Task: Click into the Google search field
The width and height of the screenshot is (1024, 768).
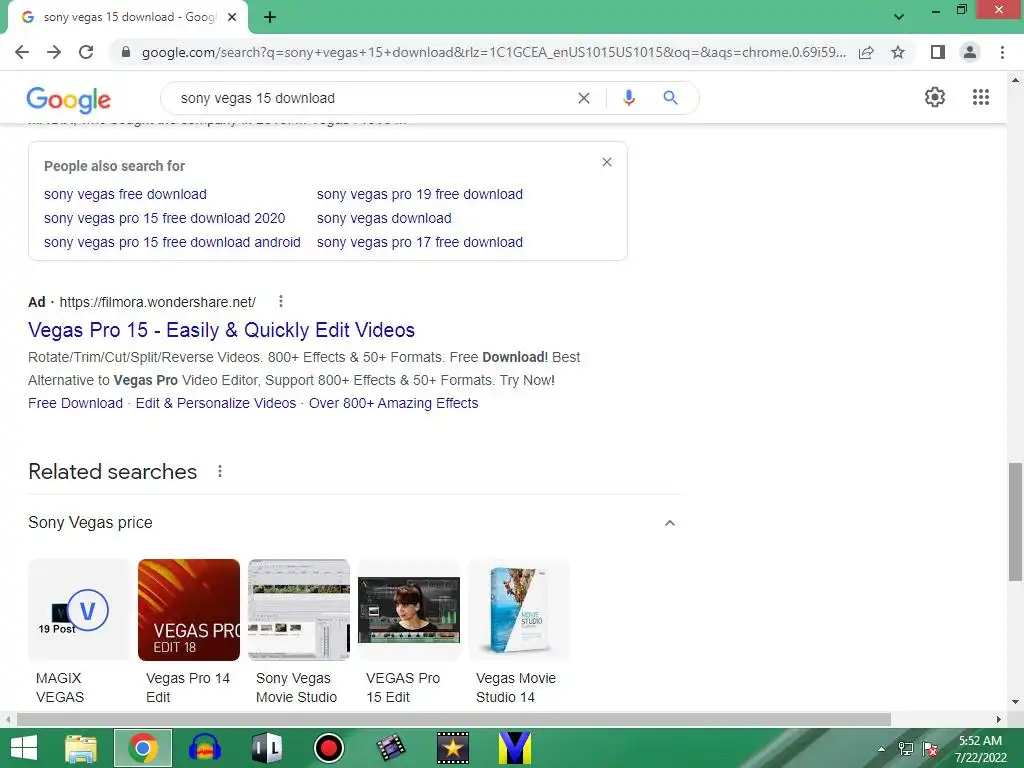Action: 372,98
